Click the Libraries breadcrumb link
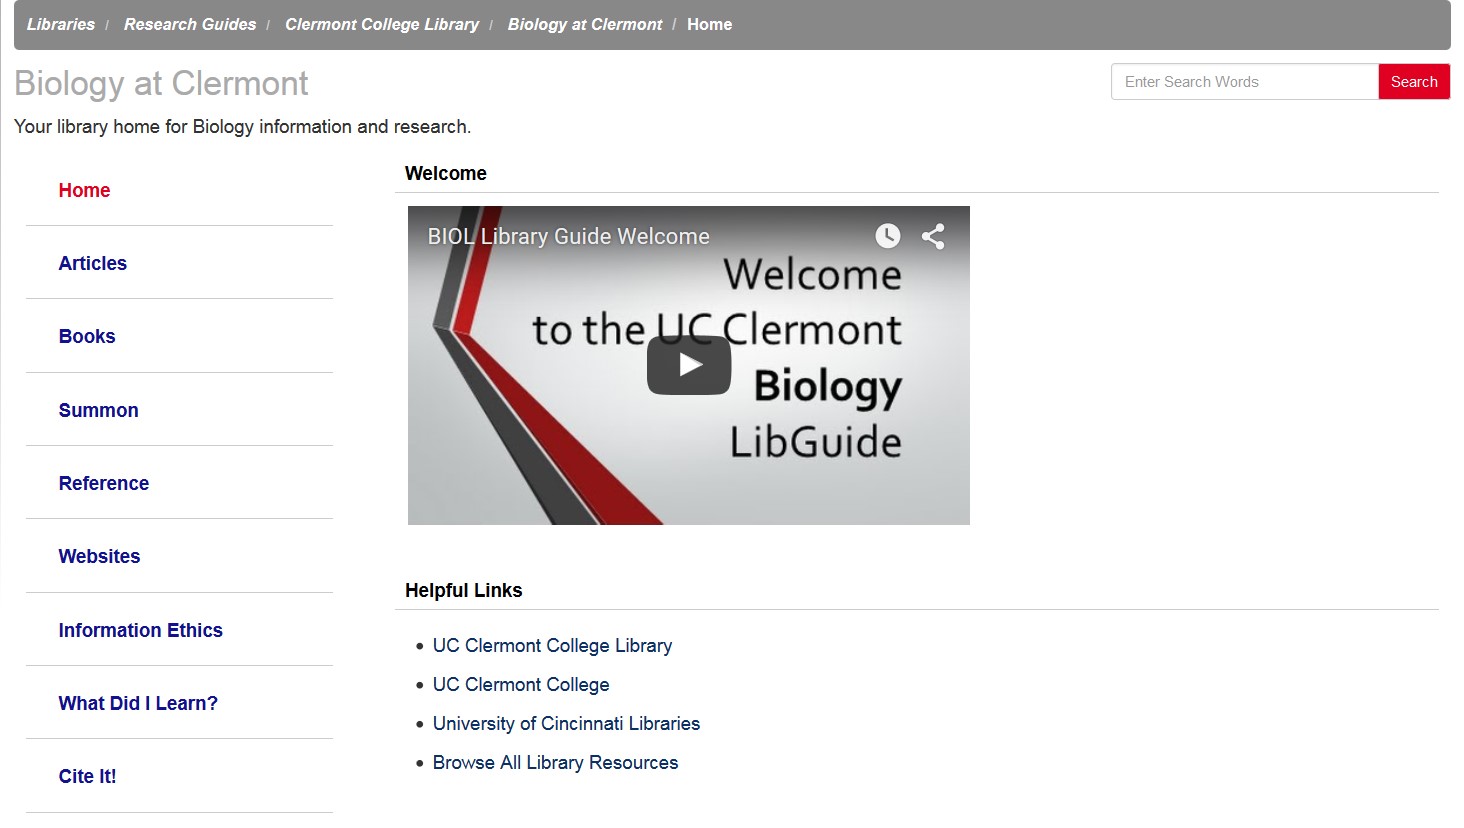 coord(60,24)
